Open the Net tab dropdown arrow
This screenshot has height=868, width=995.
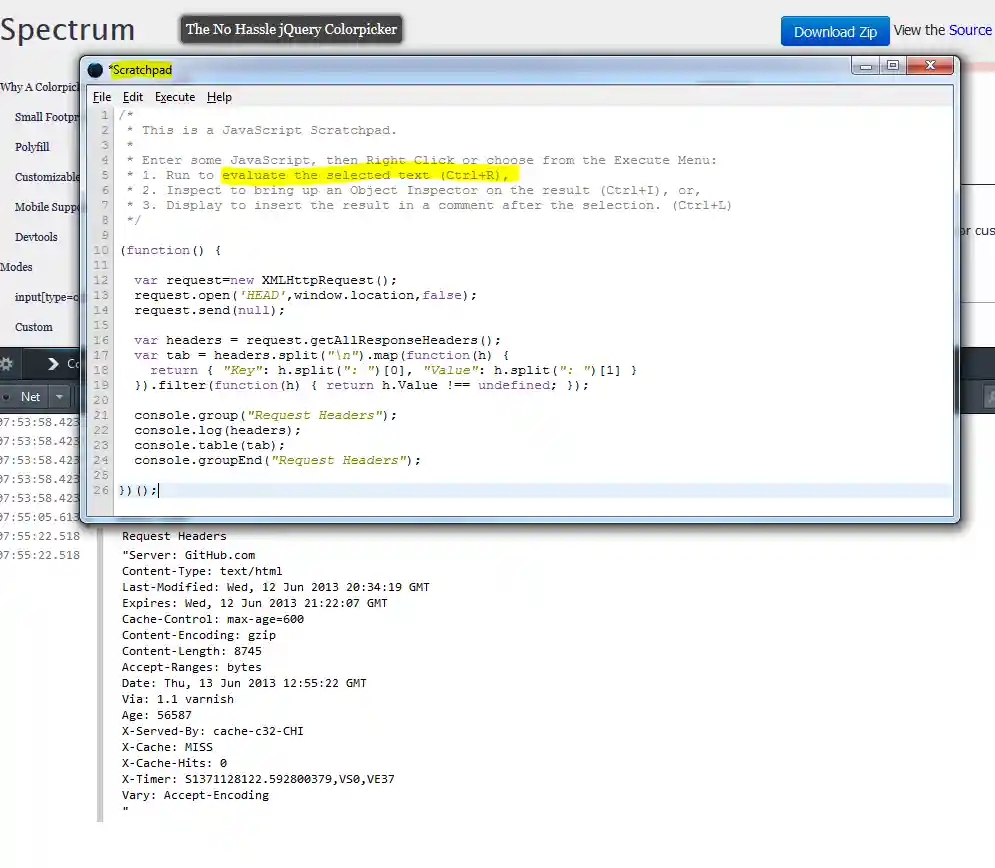click(59, 397)
